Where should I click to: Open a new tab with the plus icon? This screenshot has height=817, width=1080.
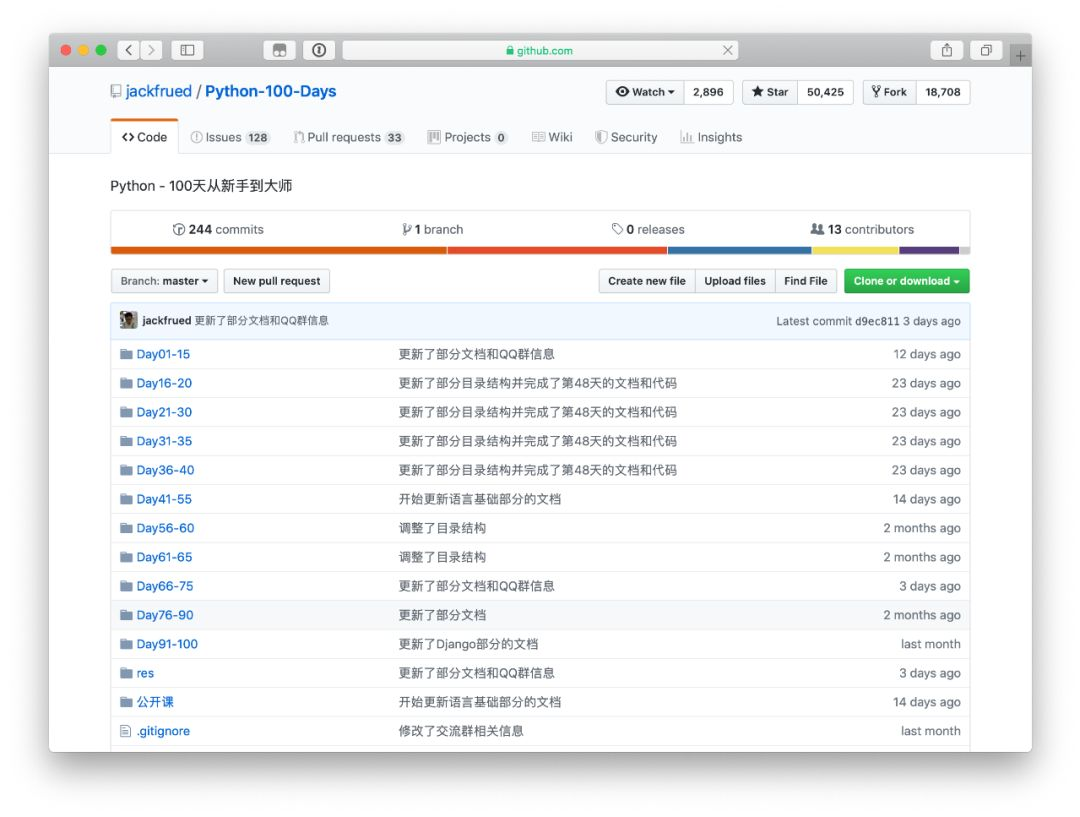(x=1020, y=55)
